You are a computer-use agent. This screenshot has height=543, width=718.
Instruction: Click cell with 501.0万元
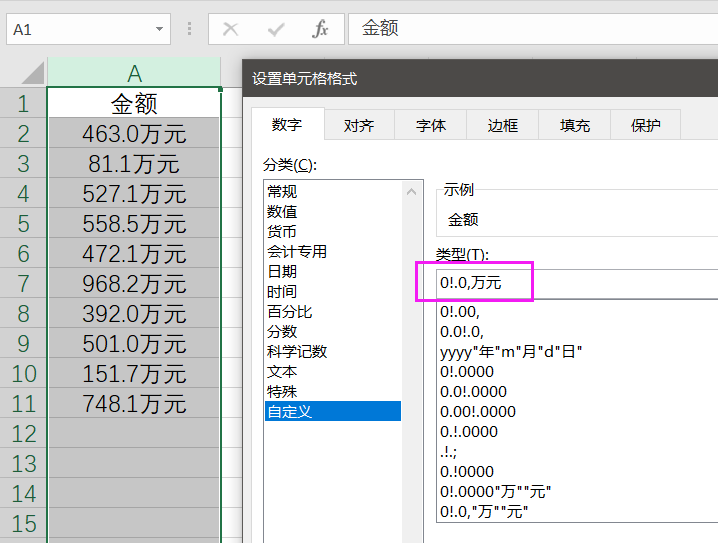pyautogui.click(x=134, y=343)
